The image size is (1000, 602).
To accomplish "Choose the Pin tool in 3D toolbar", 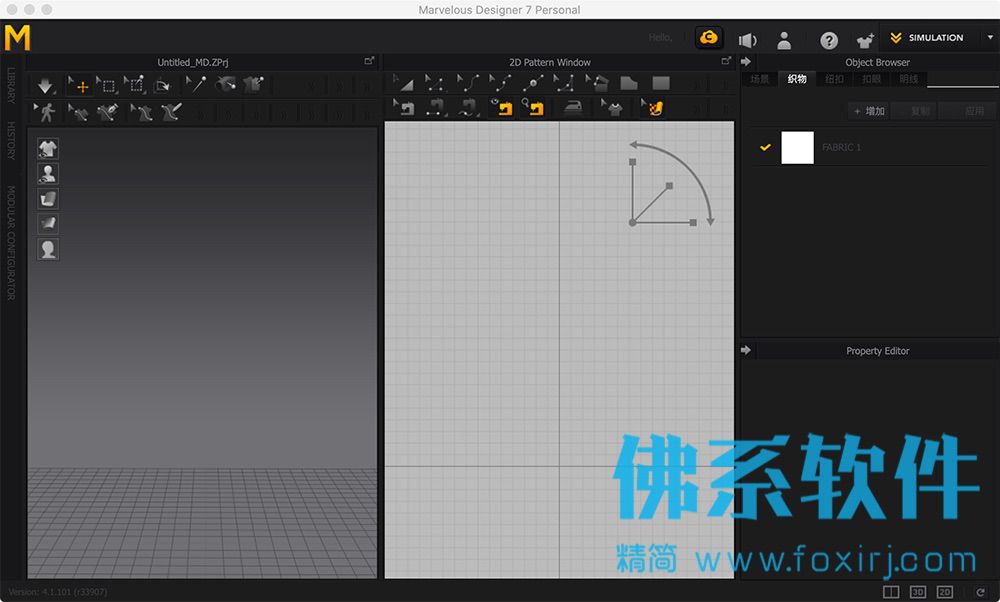I will click(195, 85).
